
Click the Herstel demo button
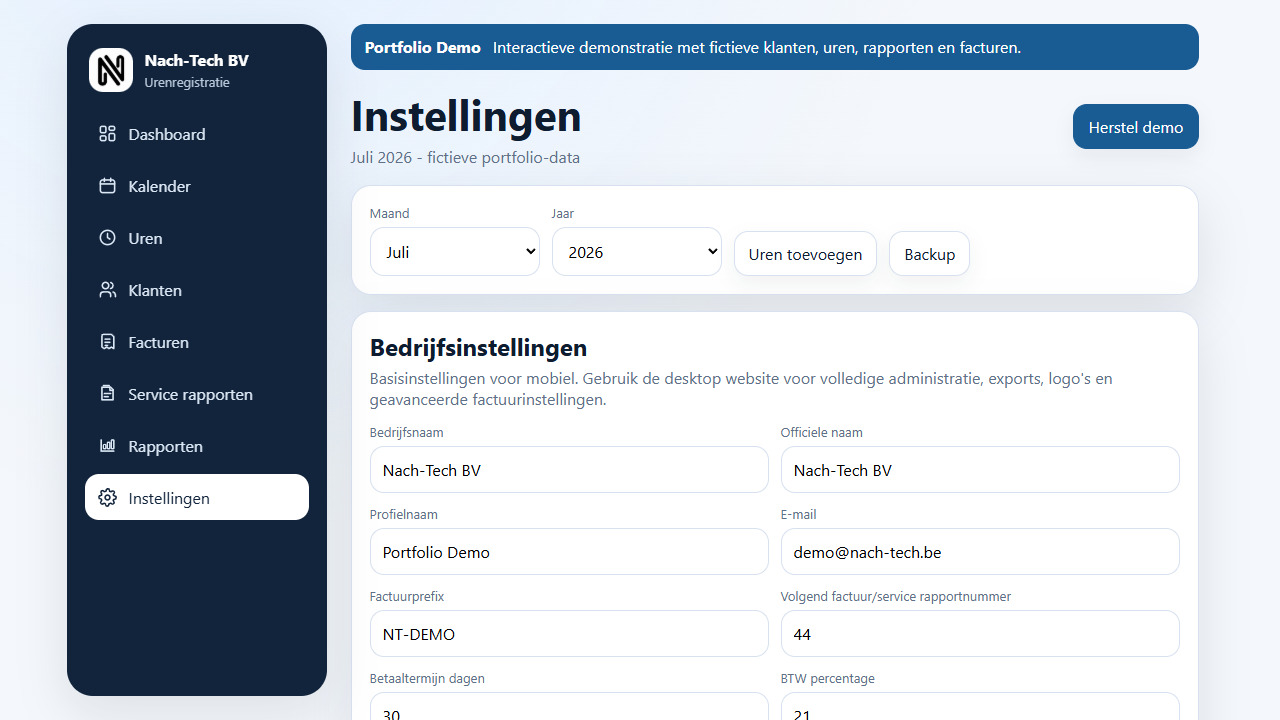[x=1136, y=127]
